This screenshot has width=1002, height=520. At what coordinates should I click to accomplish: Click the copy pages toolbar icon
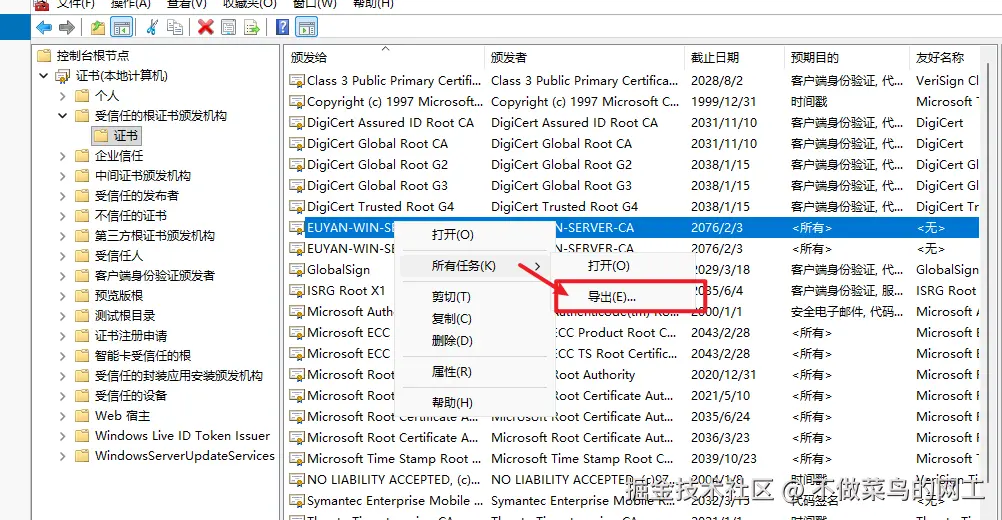coord(174,27)
